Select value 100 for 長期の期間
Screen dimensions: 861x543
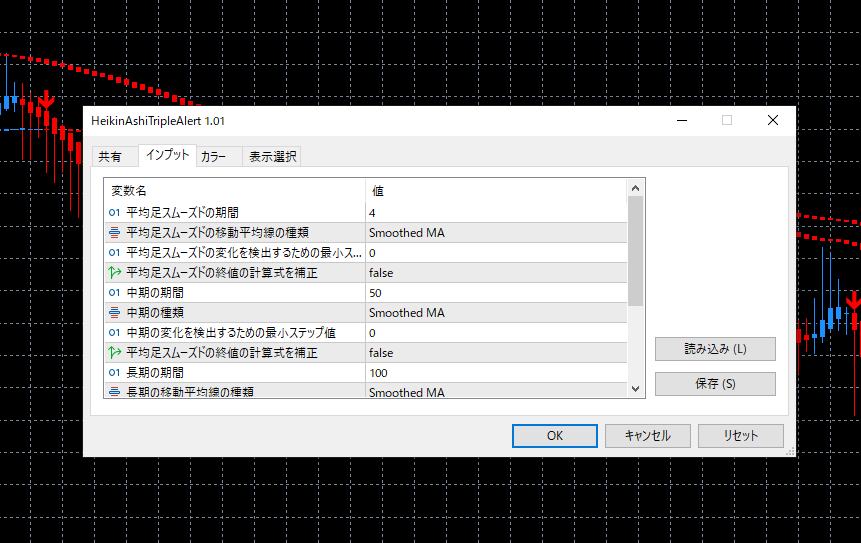click(496, 373)
